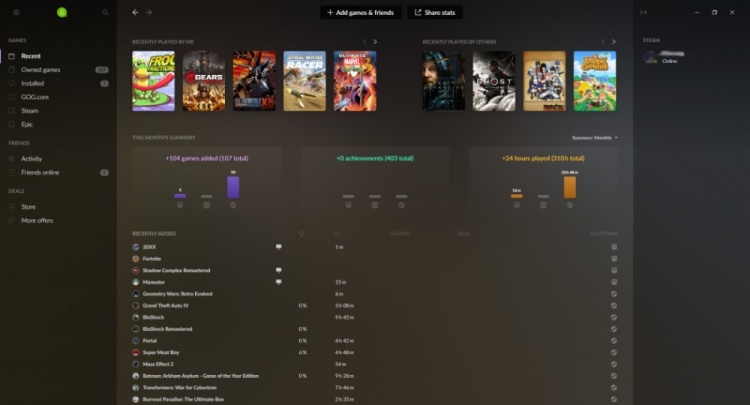Open the Ultimate Marvel vs Capcom 3 cover
The width and height of the screenshot is (750, 405).
(x=355, y=81)
